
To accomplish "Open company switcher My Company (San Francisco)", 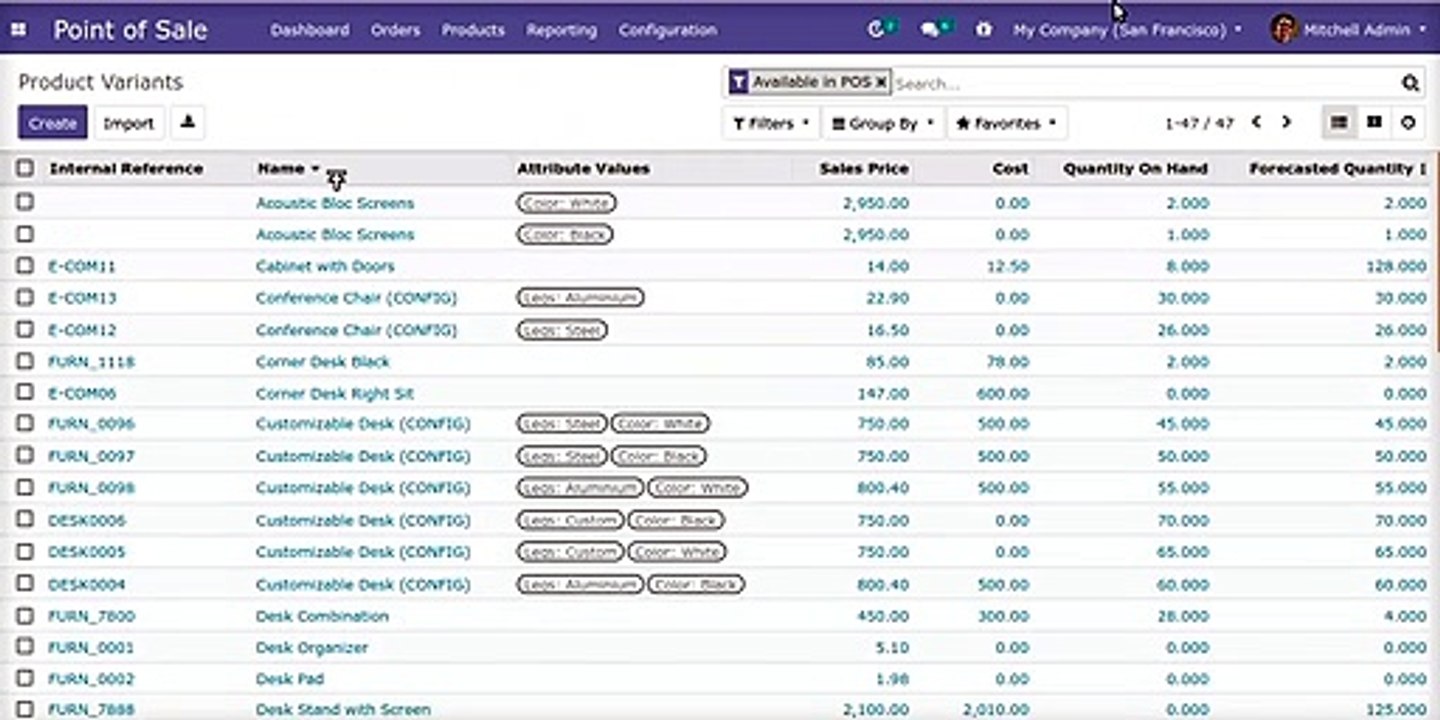I will [1127, 30].
